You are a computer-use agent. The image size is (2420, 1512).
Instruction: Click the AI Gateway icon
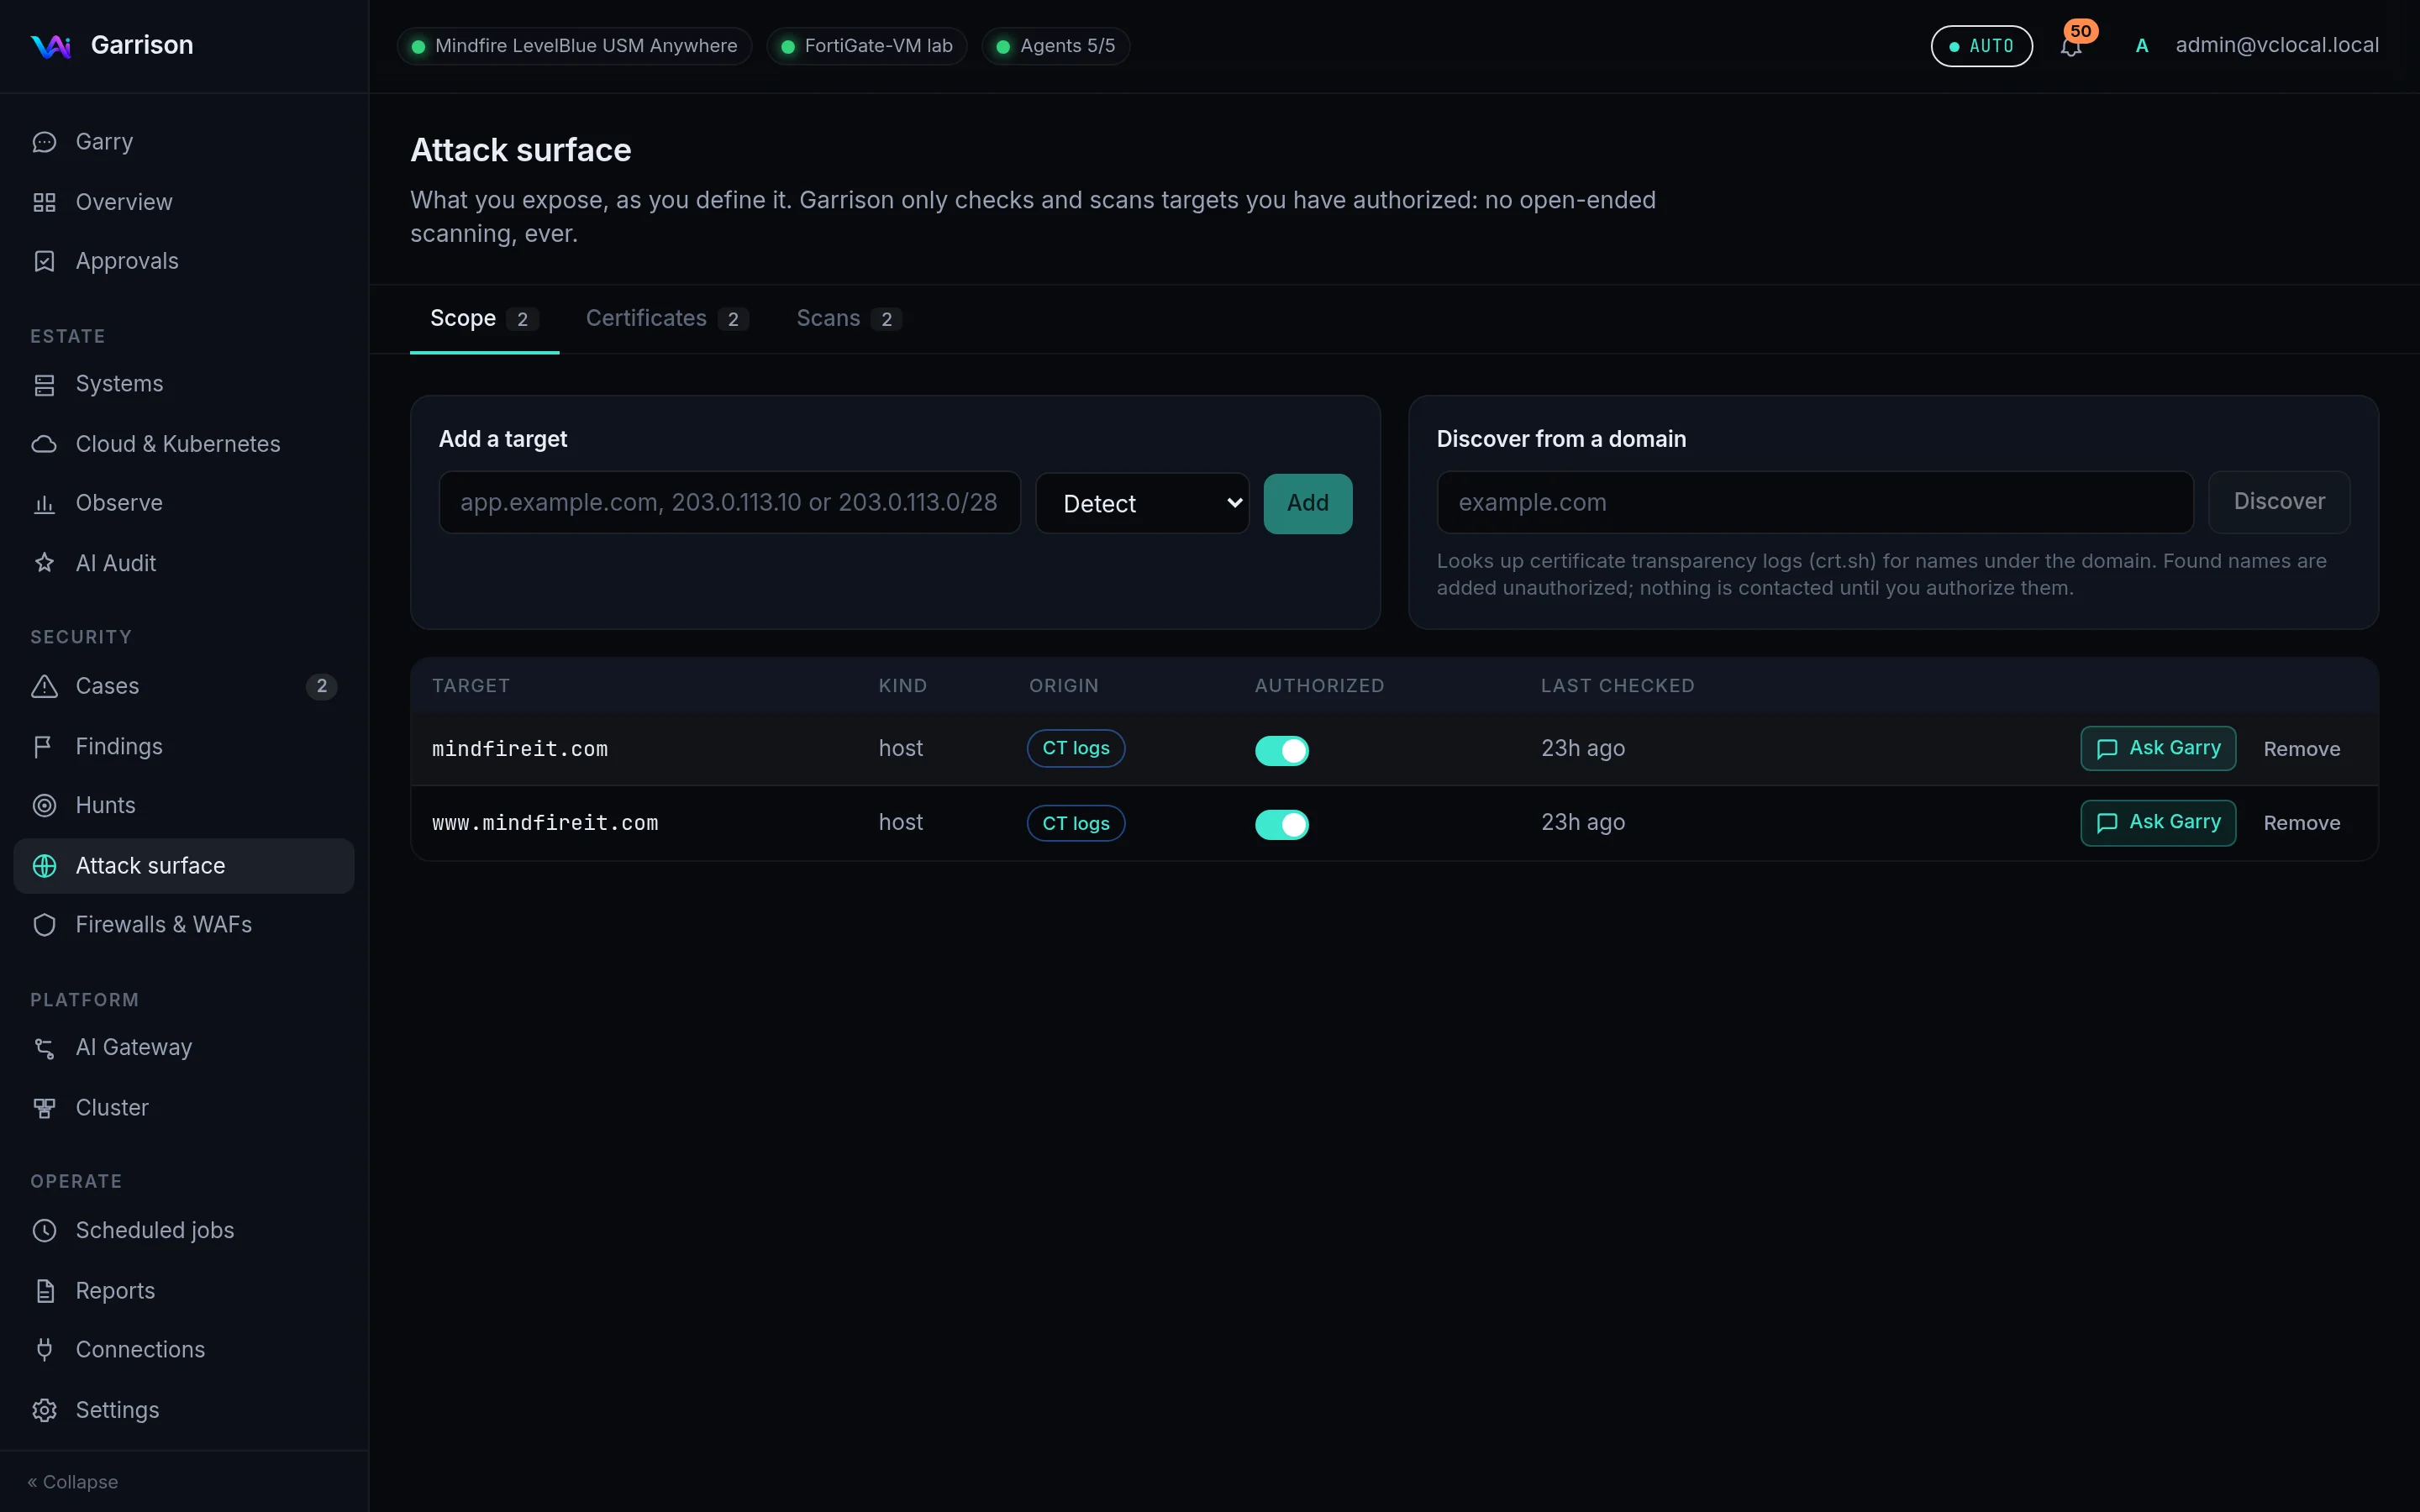[x=44, y=1047]
